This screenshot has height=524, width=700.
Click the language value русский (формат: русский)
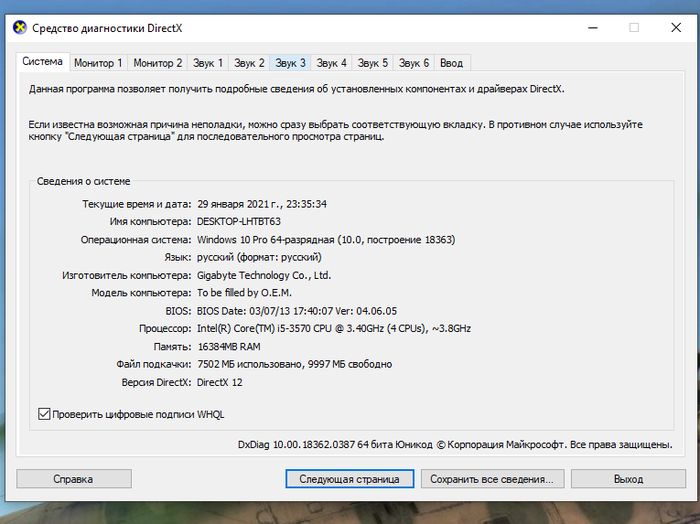click(x=259, y=257)
